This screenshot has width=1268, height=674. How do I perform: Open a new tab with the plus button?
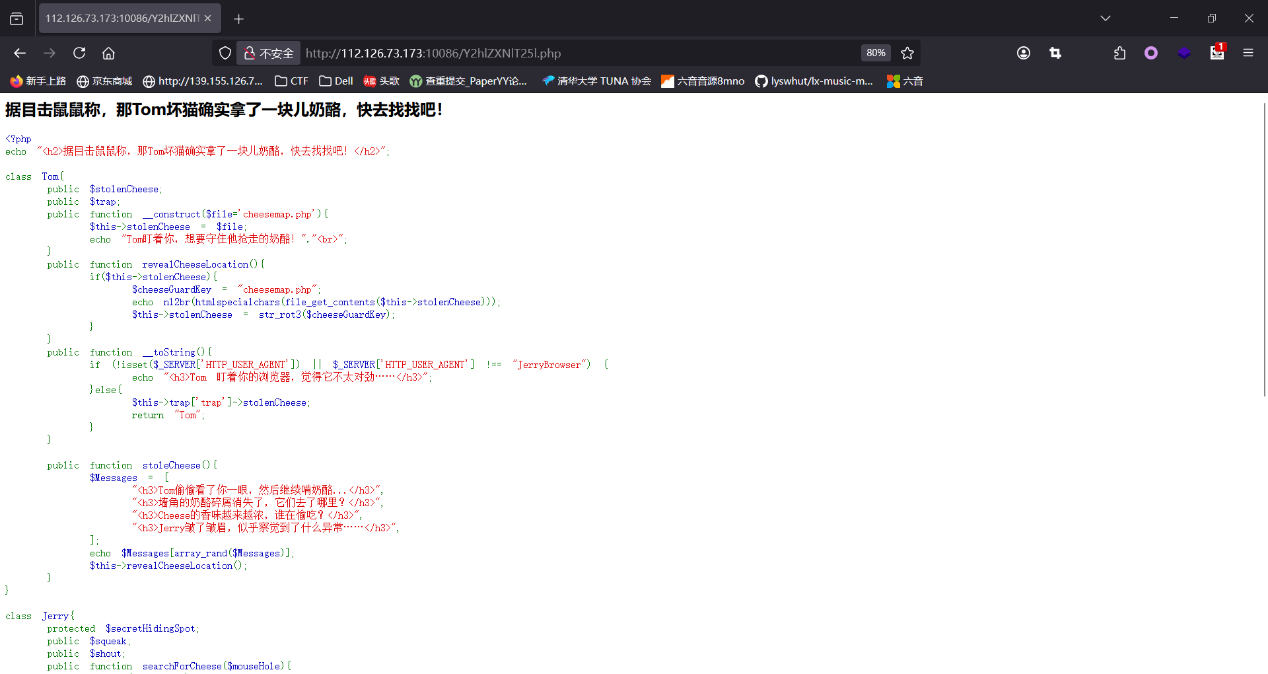tap(238, 18)
